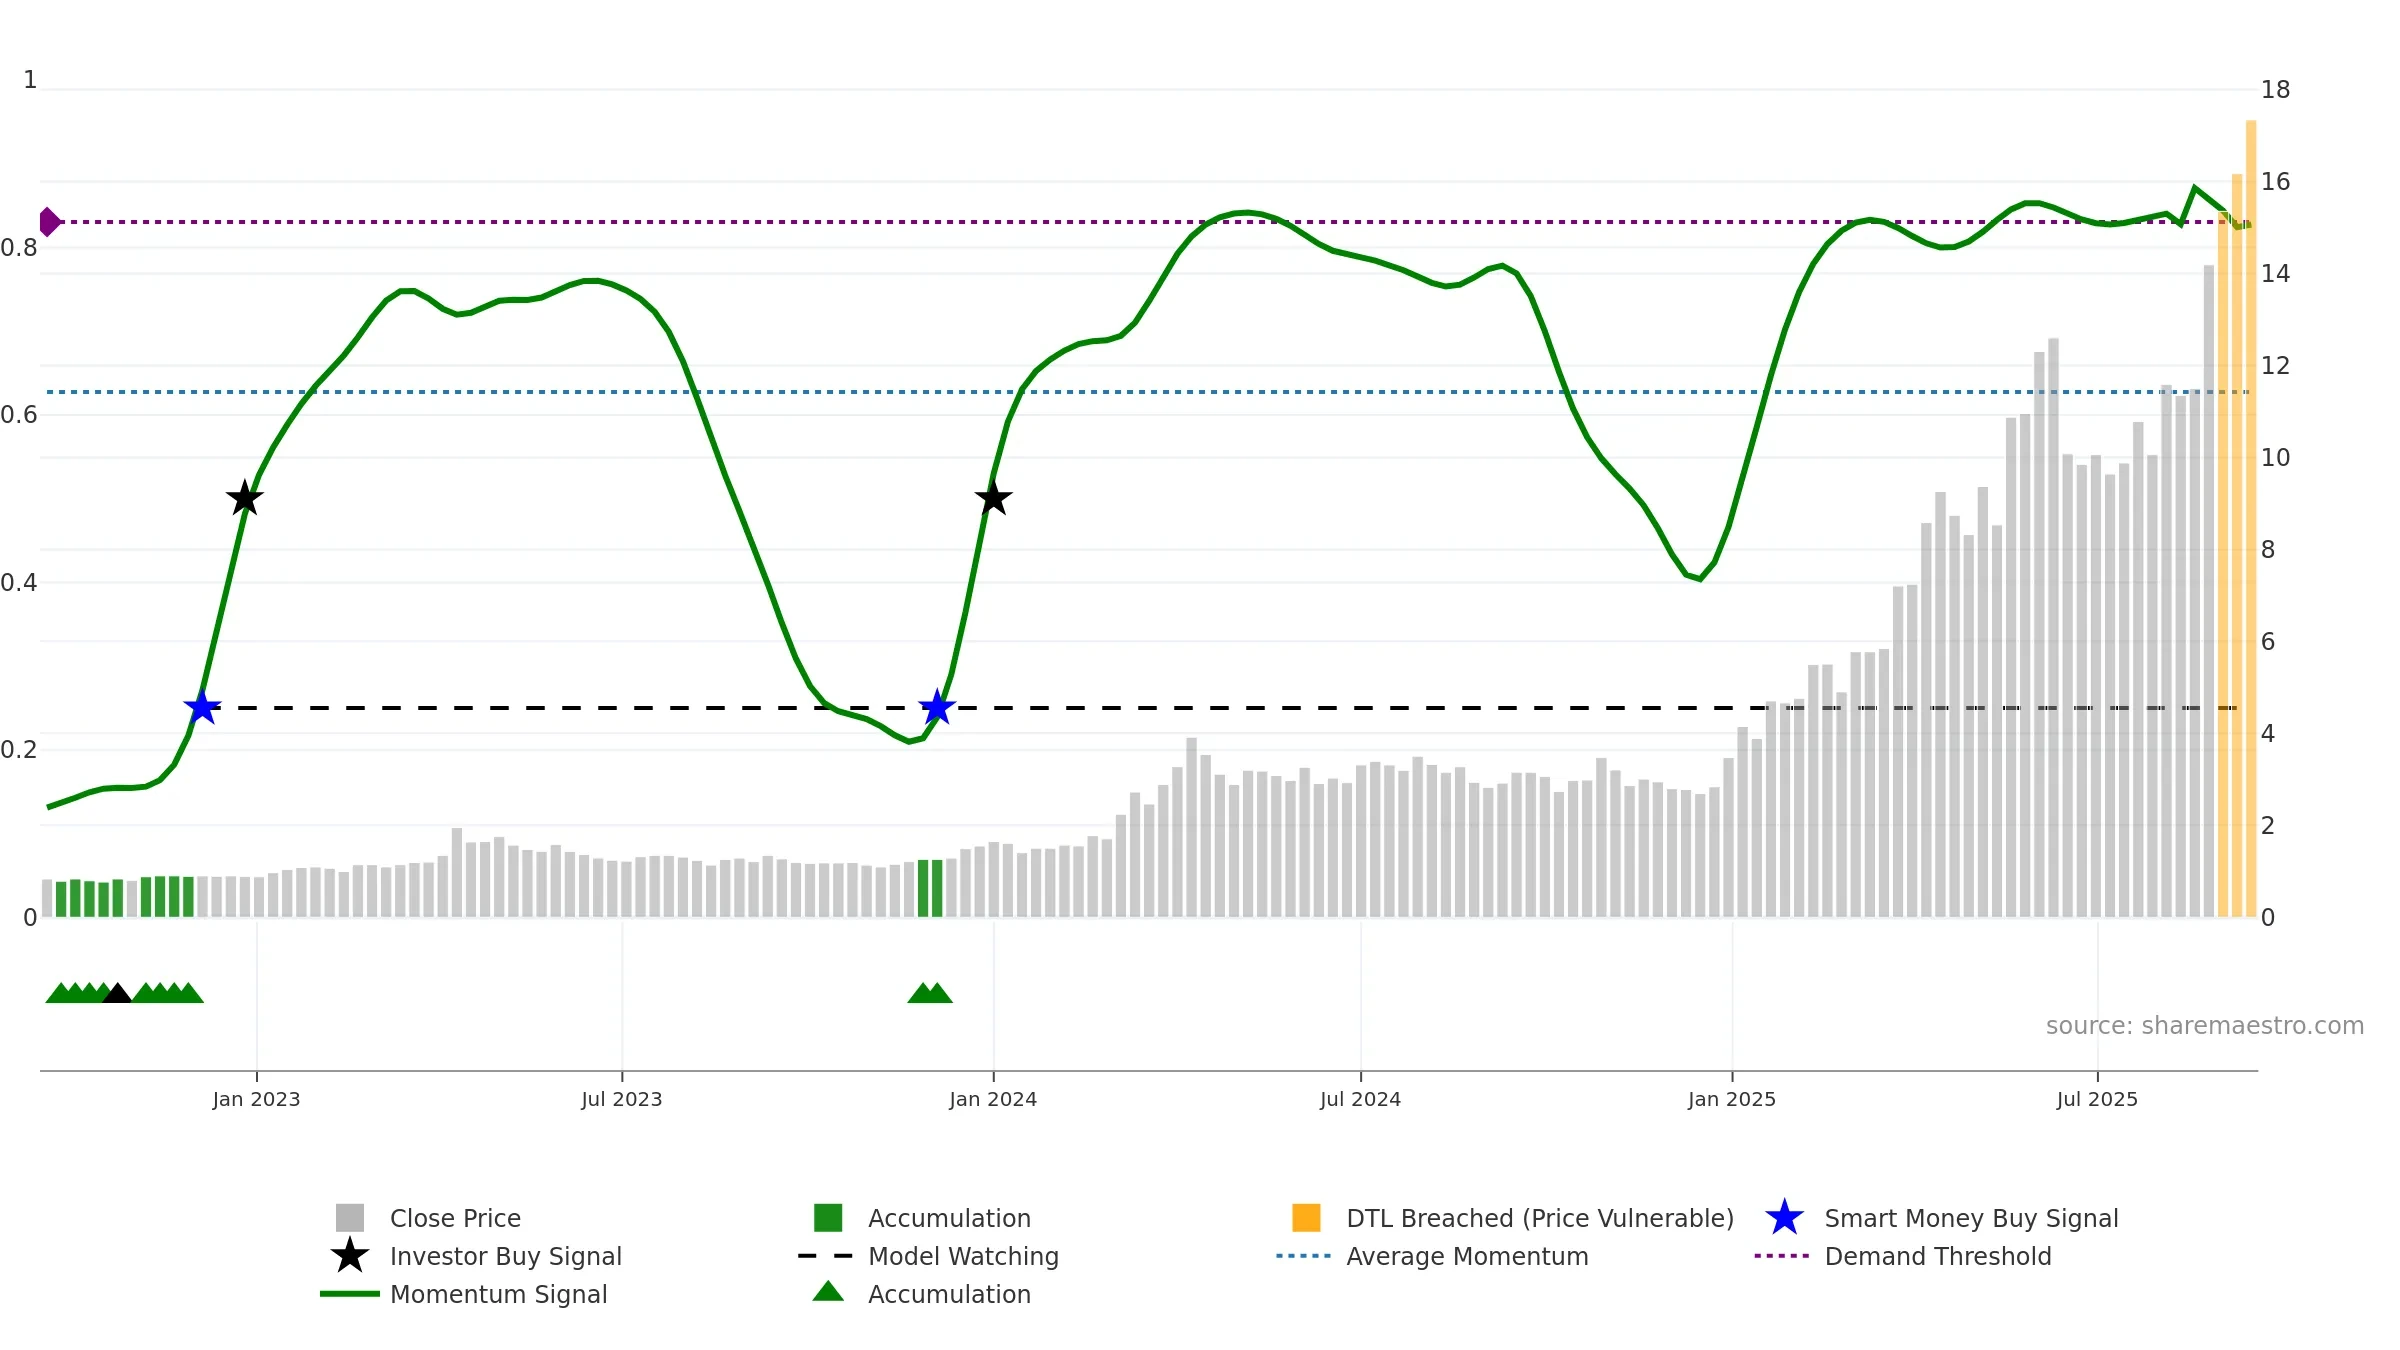The width and height of the screenshot is (2400, 1350).
Task: Click the right axis value 18
Action: click(2275, 90)
